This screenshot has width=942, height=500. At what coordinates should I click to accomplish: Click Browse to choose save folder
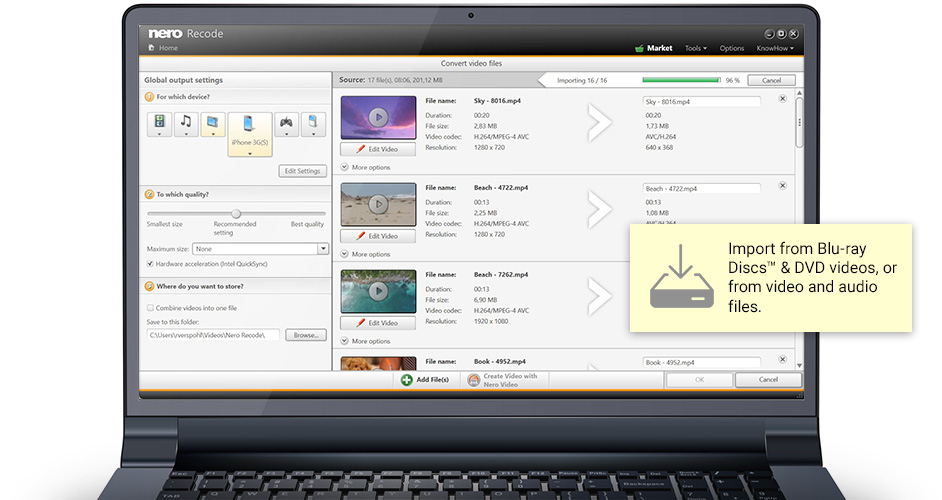pyautogui.click(x=306, y=335)
